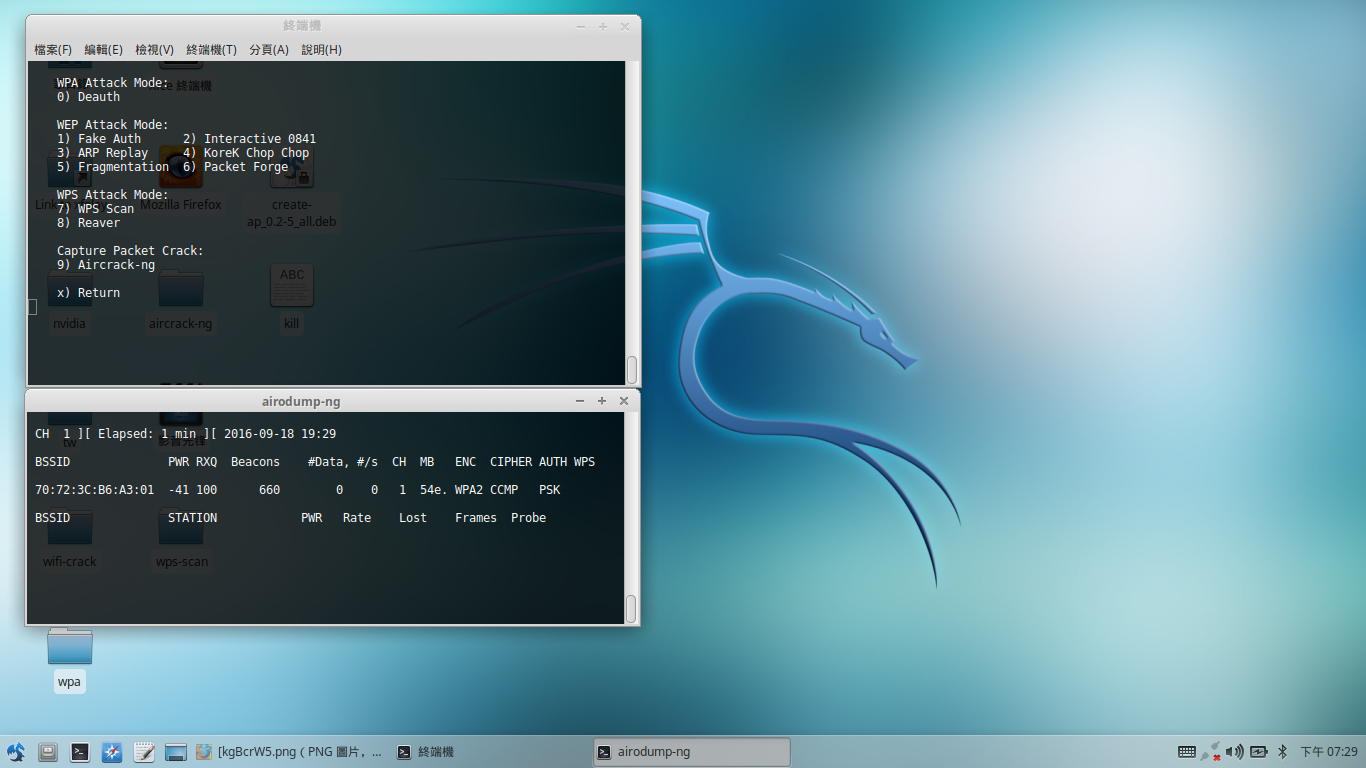Click the desktop screen launcher icon in taskbar
This screenshot has height=768, width=1366.
pos(176,752)
